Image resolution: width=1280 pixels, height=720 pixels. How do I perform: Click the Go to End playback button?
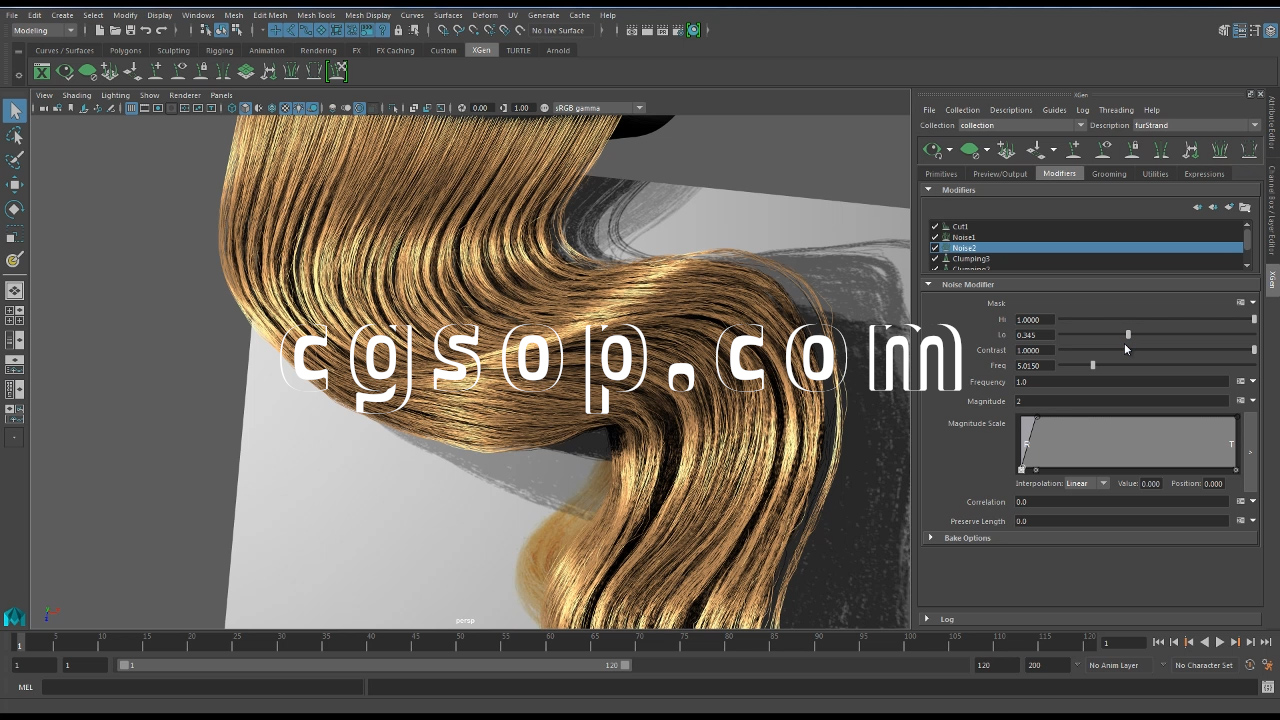click(1266, 642)
